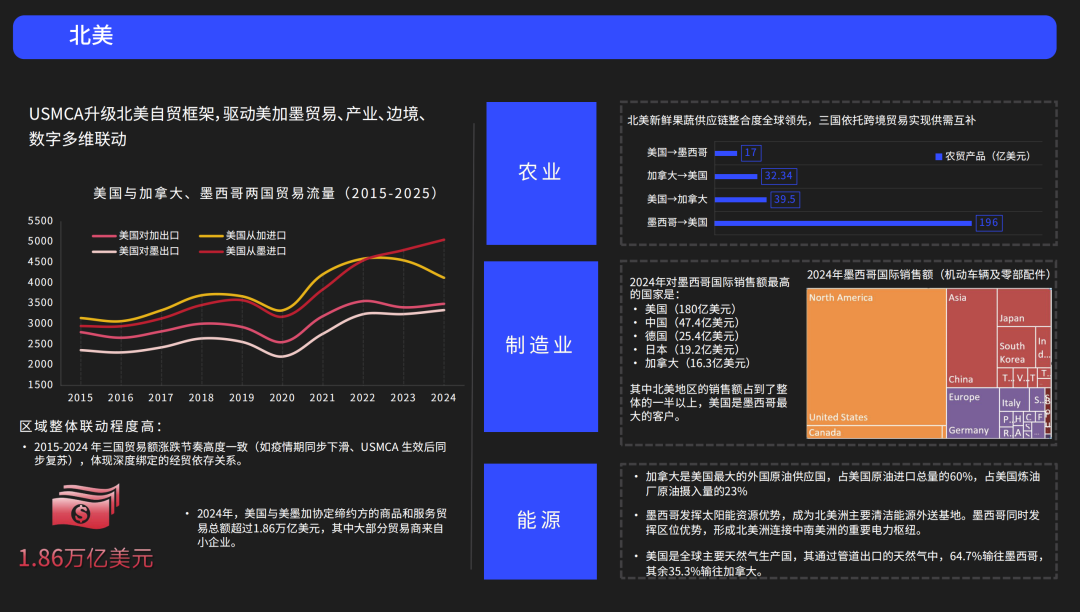This screenshot has height=612, width=1080.
Task: Click the 墨西哥→美国 bar in chart
Action: pyautogui.click(x=843, y=222)
